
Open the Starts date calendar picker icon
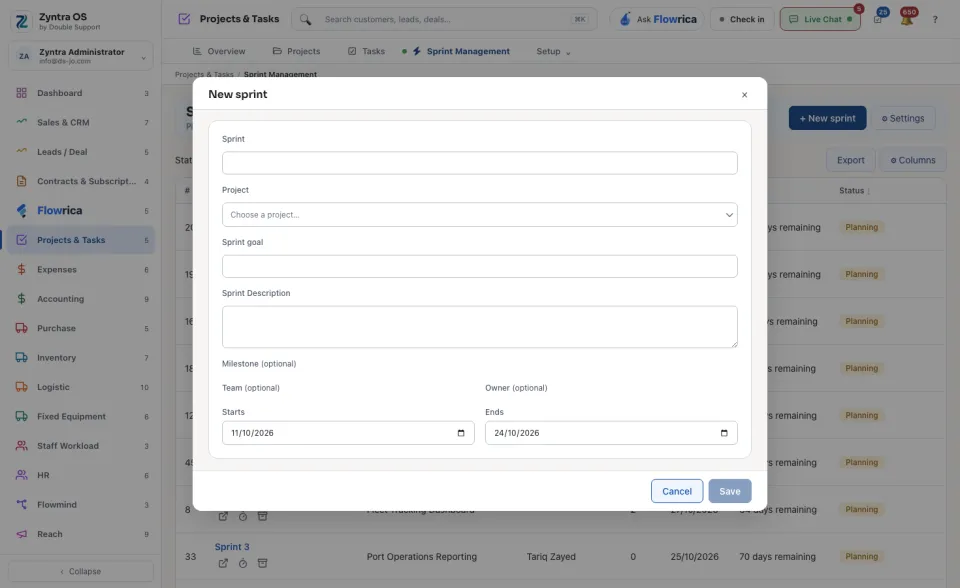coord(461,433)
